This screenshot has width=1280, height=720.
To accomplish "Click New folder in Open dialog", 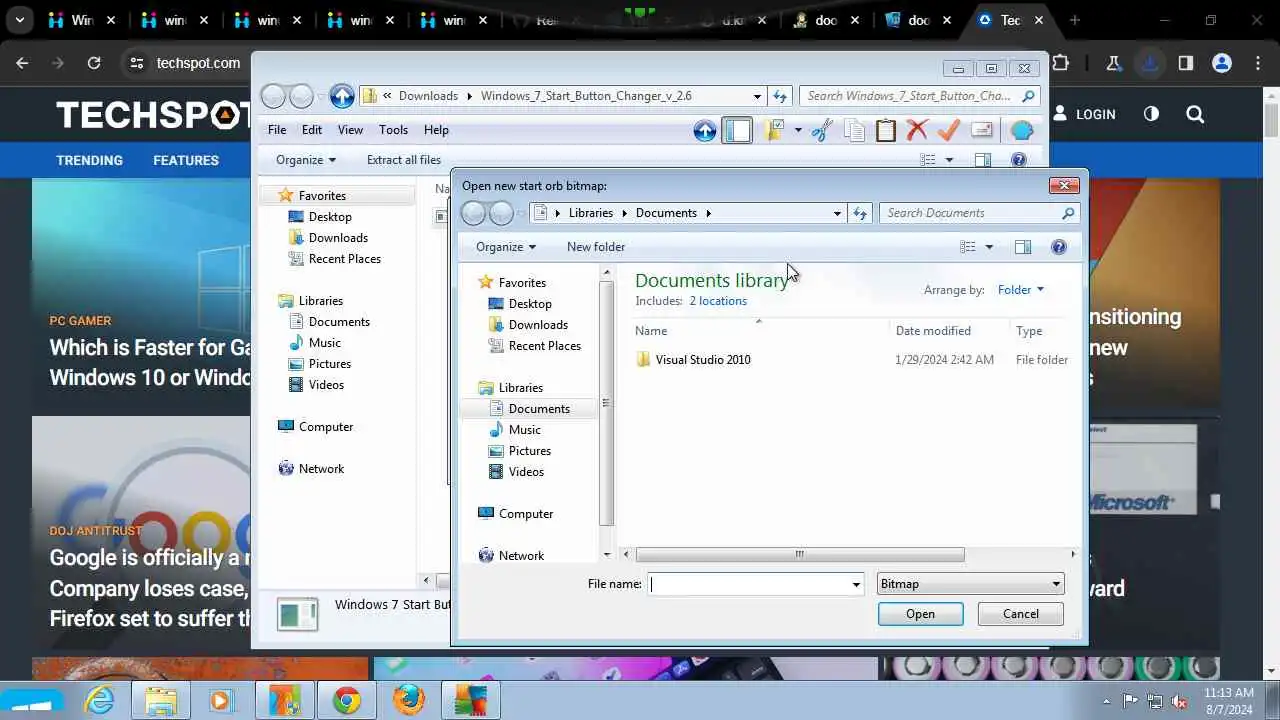I will (x=596, y=247).
